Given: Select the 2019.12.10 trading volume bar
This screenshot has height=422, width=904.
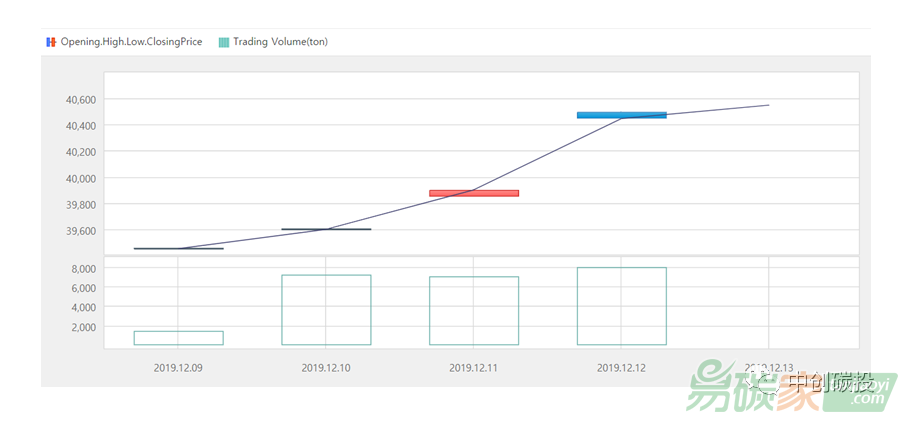Looking at the screenshot, I should pos(326,310).
